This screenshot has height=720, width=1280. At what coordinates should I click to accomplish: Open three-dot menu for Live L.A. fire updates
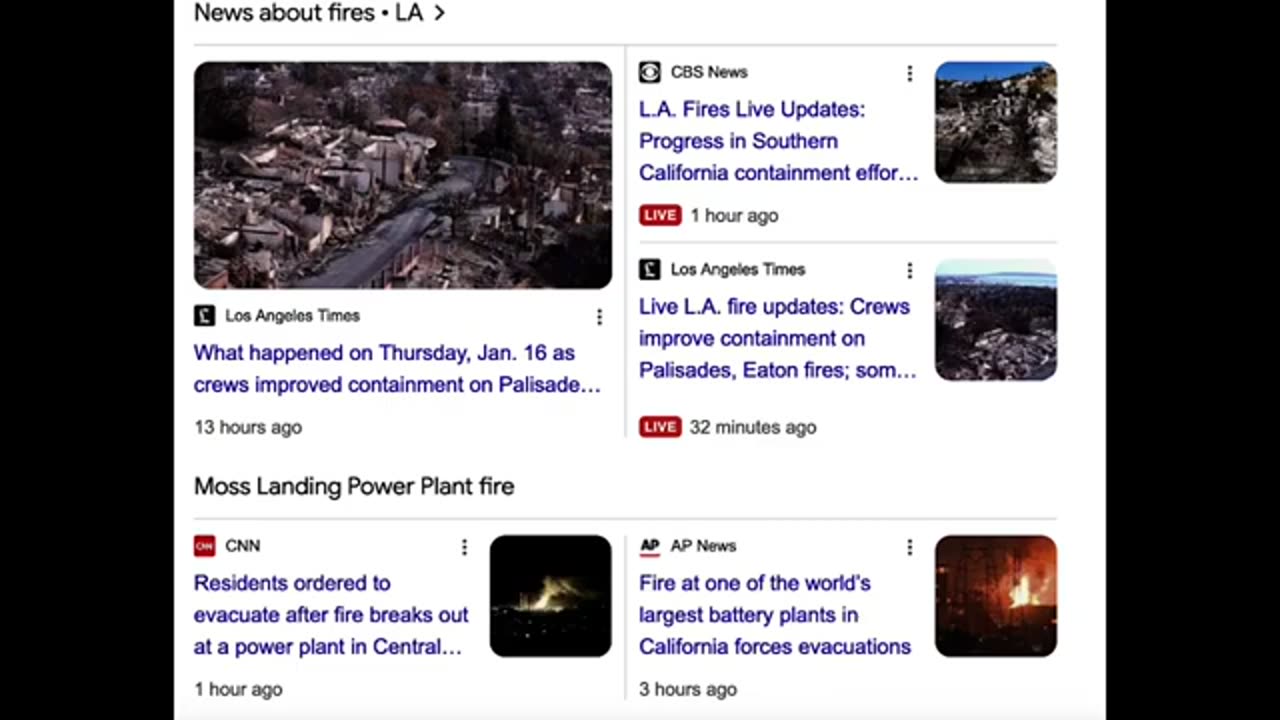point(909,270)
